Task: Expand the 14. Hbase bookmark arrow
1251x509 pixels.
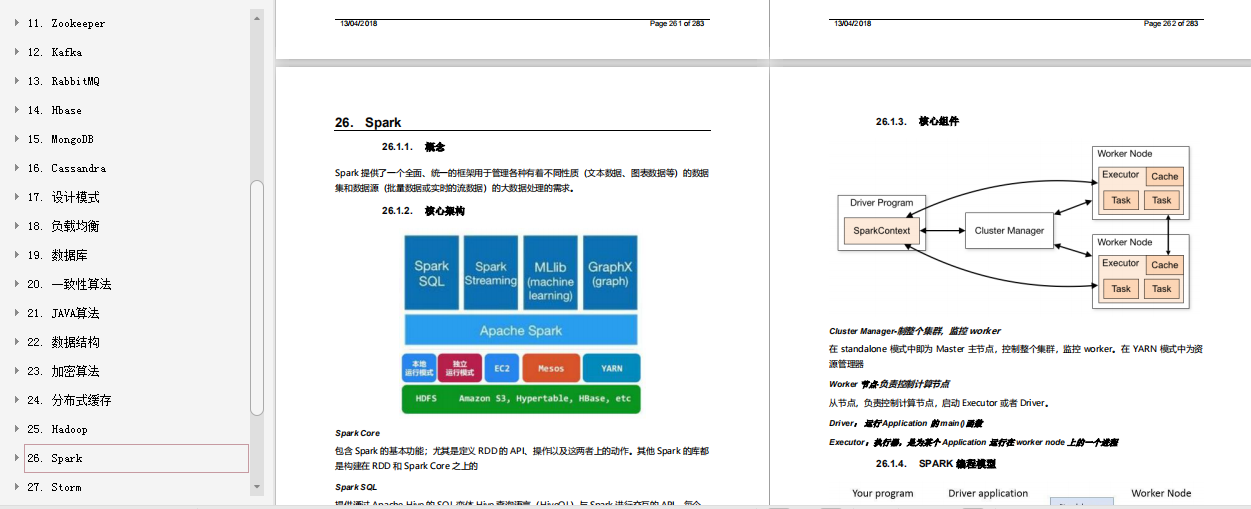Action: (x=17, y=110)
